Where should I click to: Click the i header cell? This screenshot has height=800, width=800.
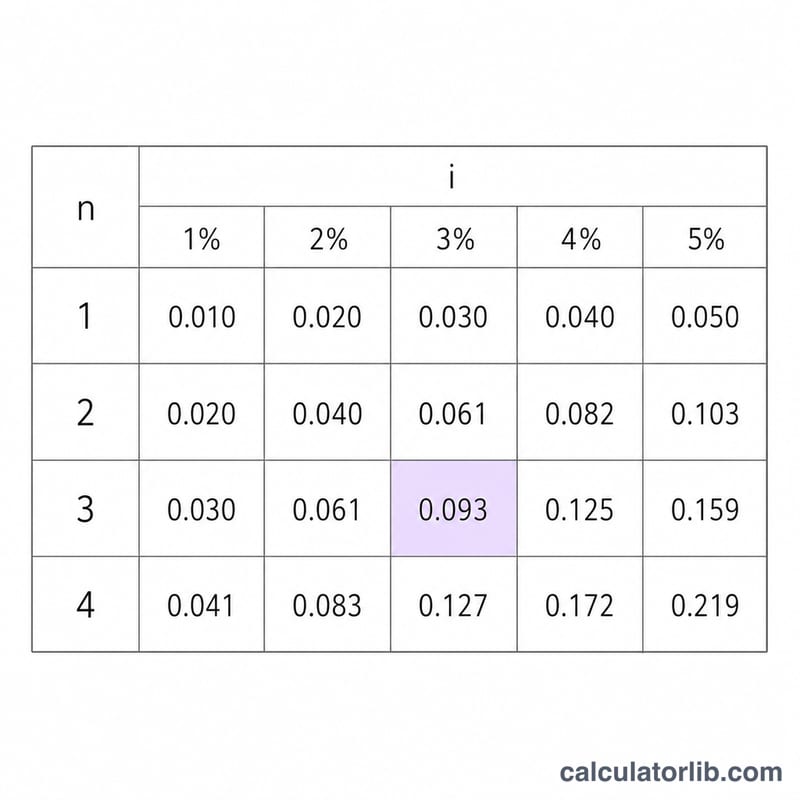point(453,177)
